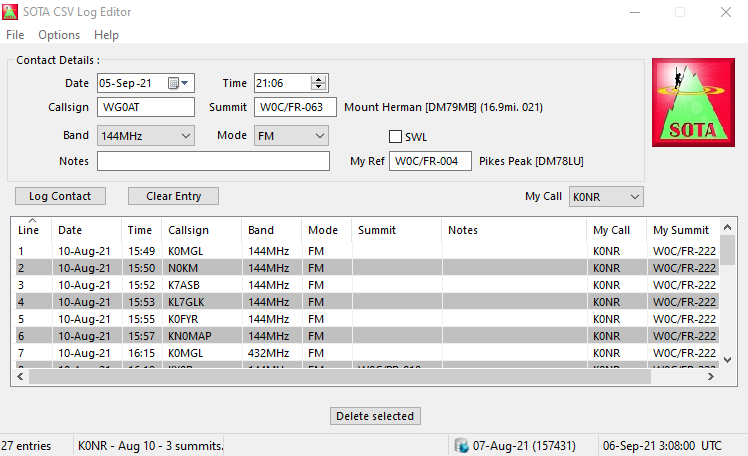Open the Date calendar picker icon
The image size is (748, 456).
tap(174, 83)
